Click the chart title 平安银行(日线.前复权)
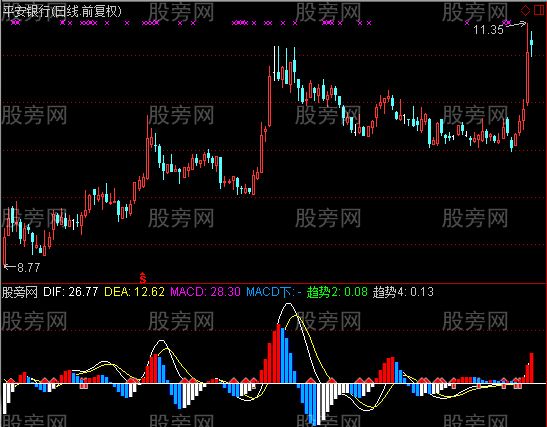The image size is (547, 427). 62,11
